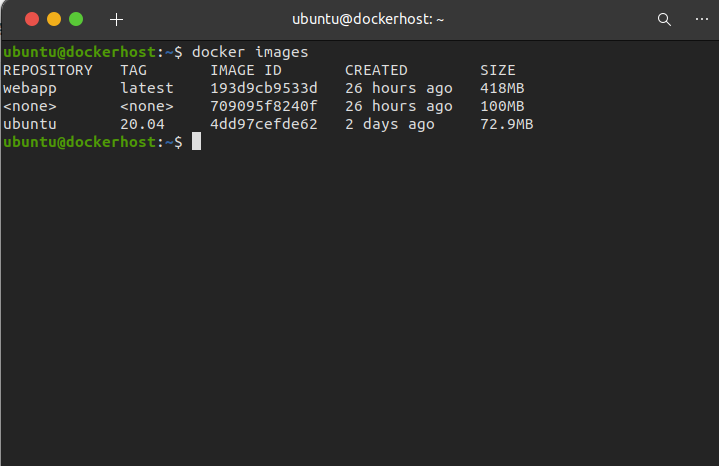Close the terminal with red button

pyautogui.click(x=32, y=19)
